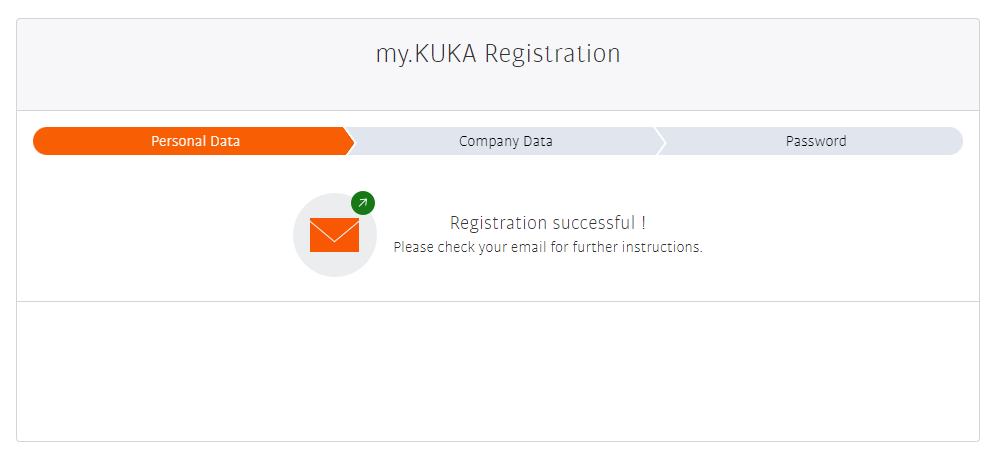
Task: Click the my.KUKA Registration heading
Action: pyautogui.click(x=497, y=54)
